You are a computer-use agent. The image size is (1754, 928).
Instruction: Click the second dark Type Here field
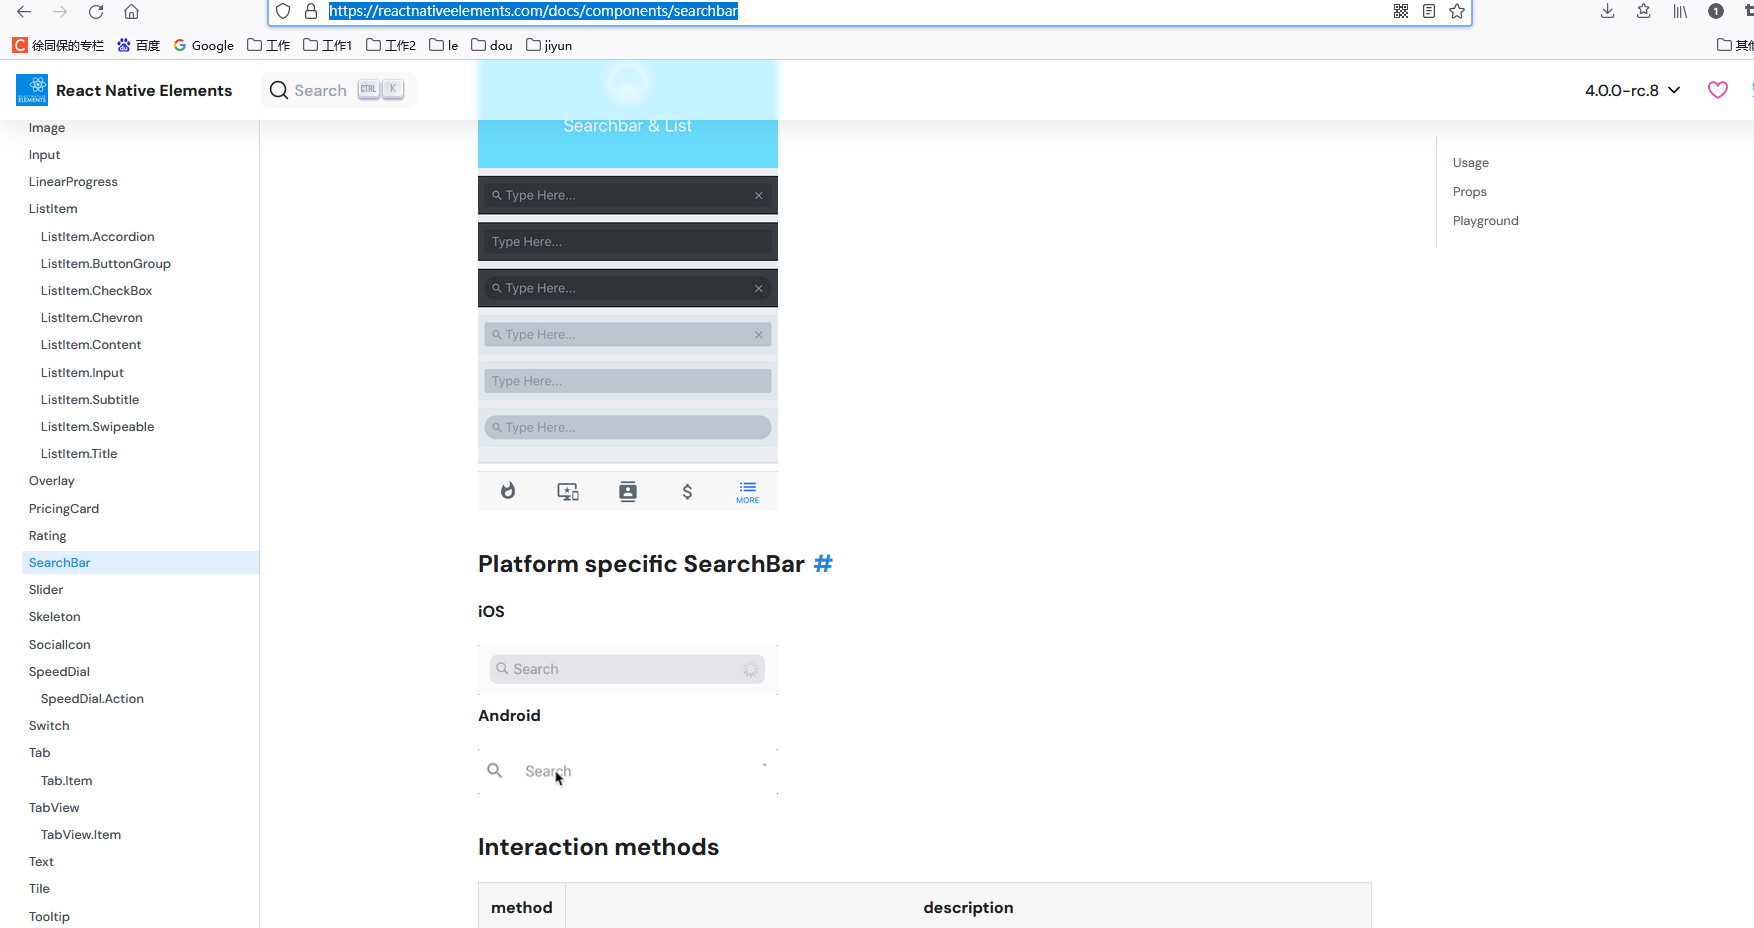[628, 241]
